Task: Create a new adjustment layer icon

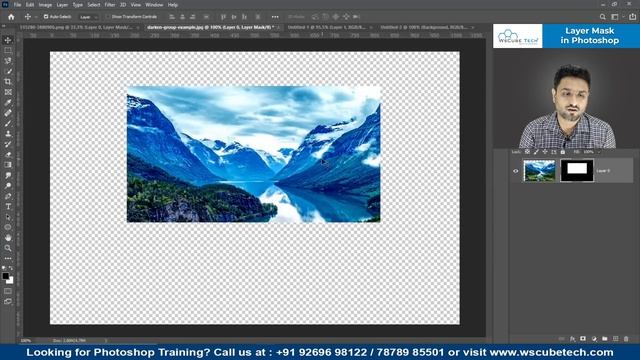Action: 594,339
